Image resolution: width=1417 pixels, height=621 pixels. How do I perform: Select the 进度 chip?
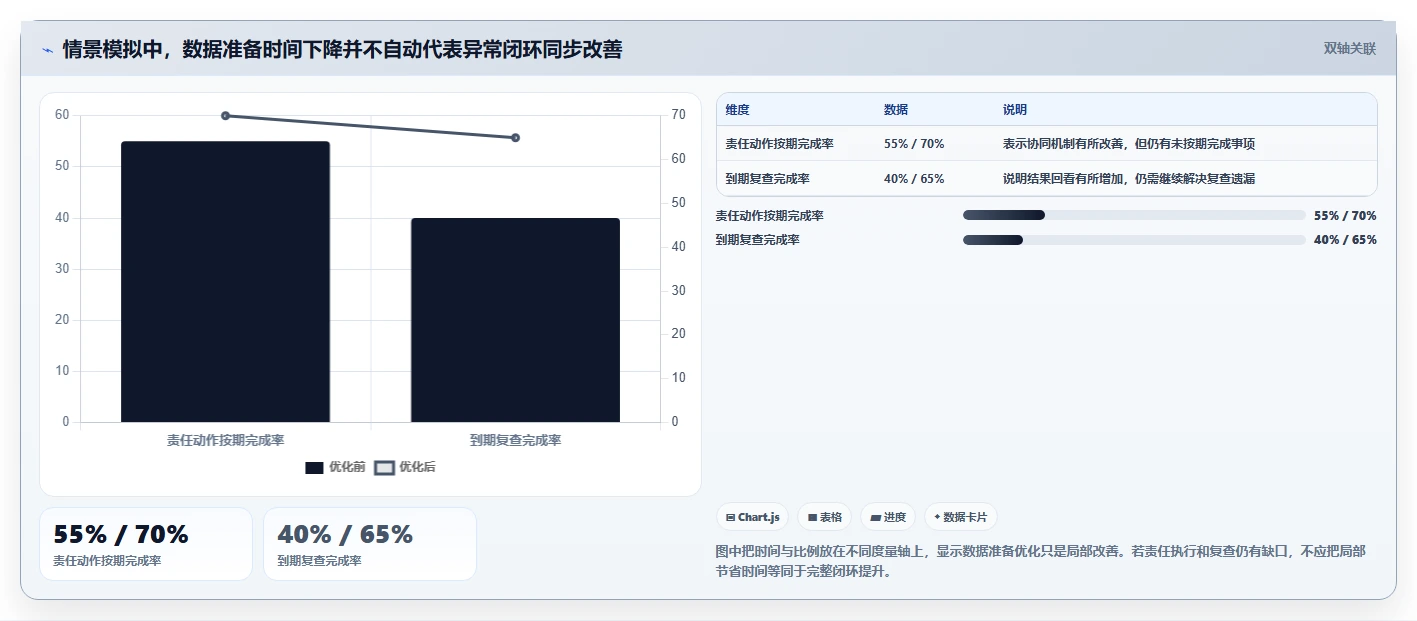point(888,517)
